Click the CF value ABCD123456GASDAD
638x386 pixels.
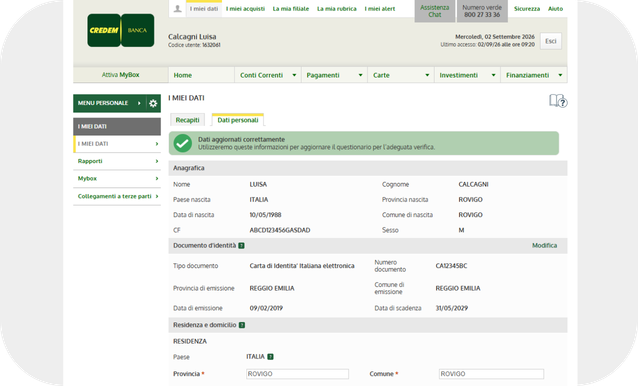point(280,230)
